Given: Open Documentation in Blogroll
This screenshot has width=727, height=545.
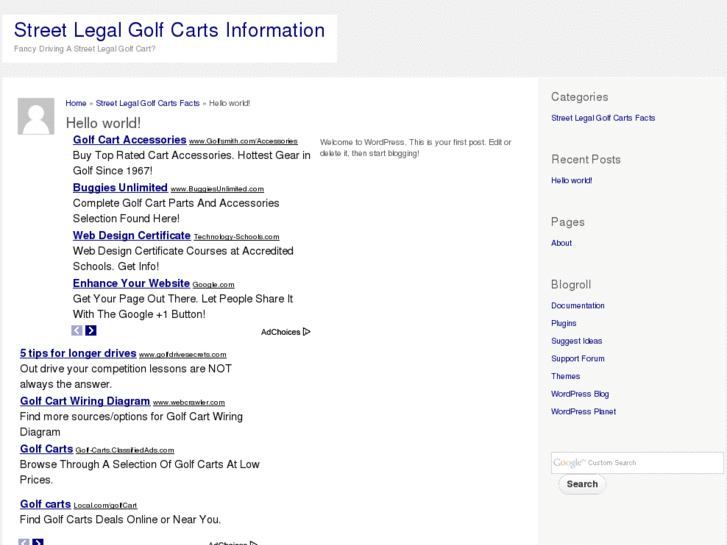Looking at the screenshot, I should [578, 306].
